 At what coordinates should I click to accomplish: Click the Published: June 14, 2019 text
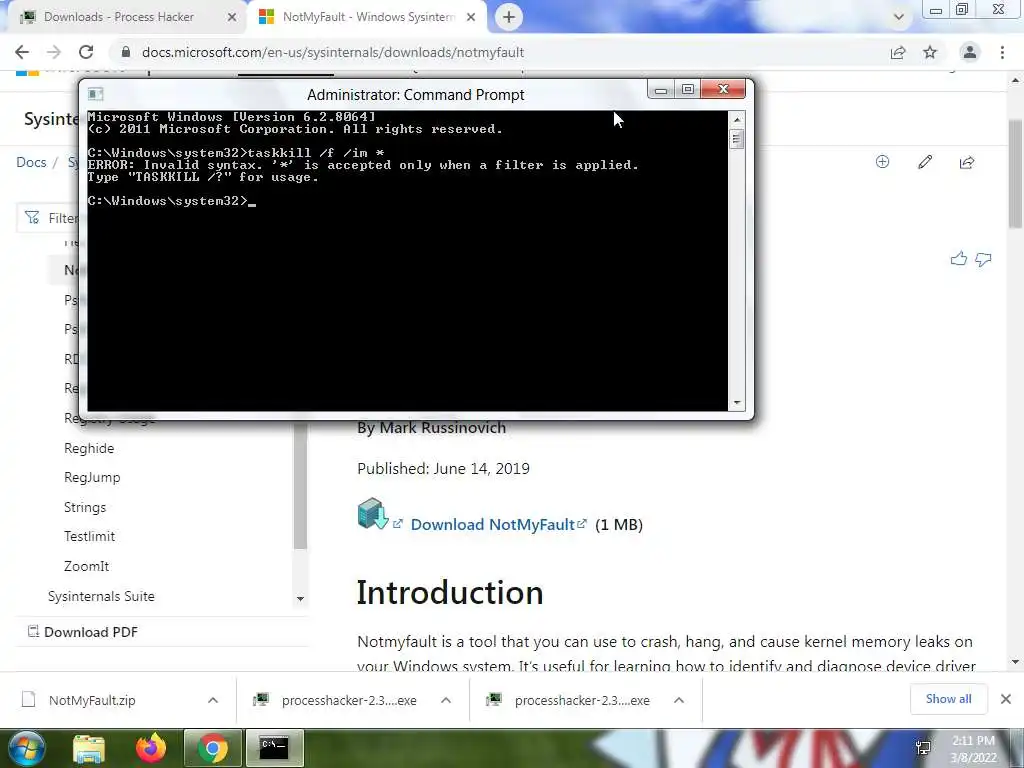(443, 469)
